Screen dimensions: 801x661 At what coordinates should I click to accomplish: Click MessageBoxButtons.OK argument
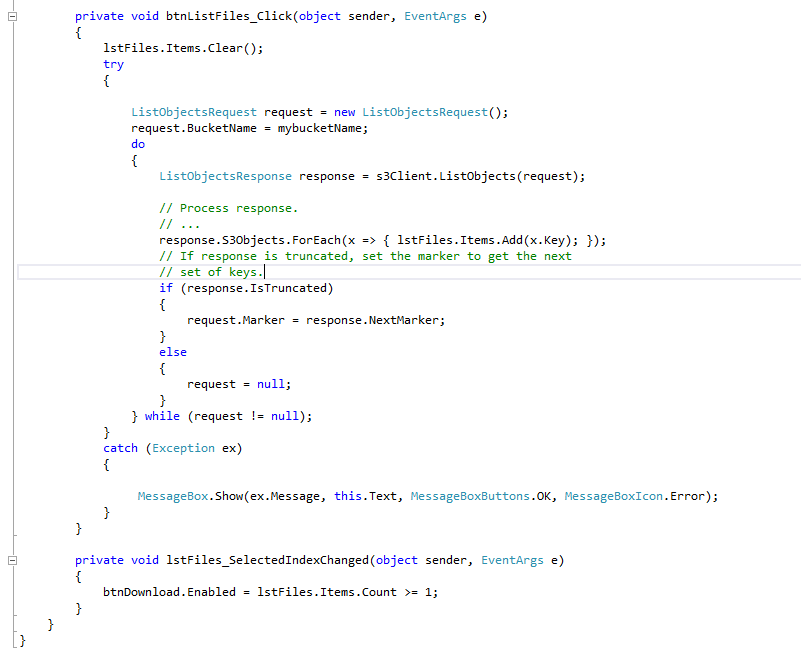(x=481, y=496)
